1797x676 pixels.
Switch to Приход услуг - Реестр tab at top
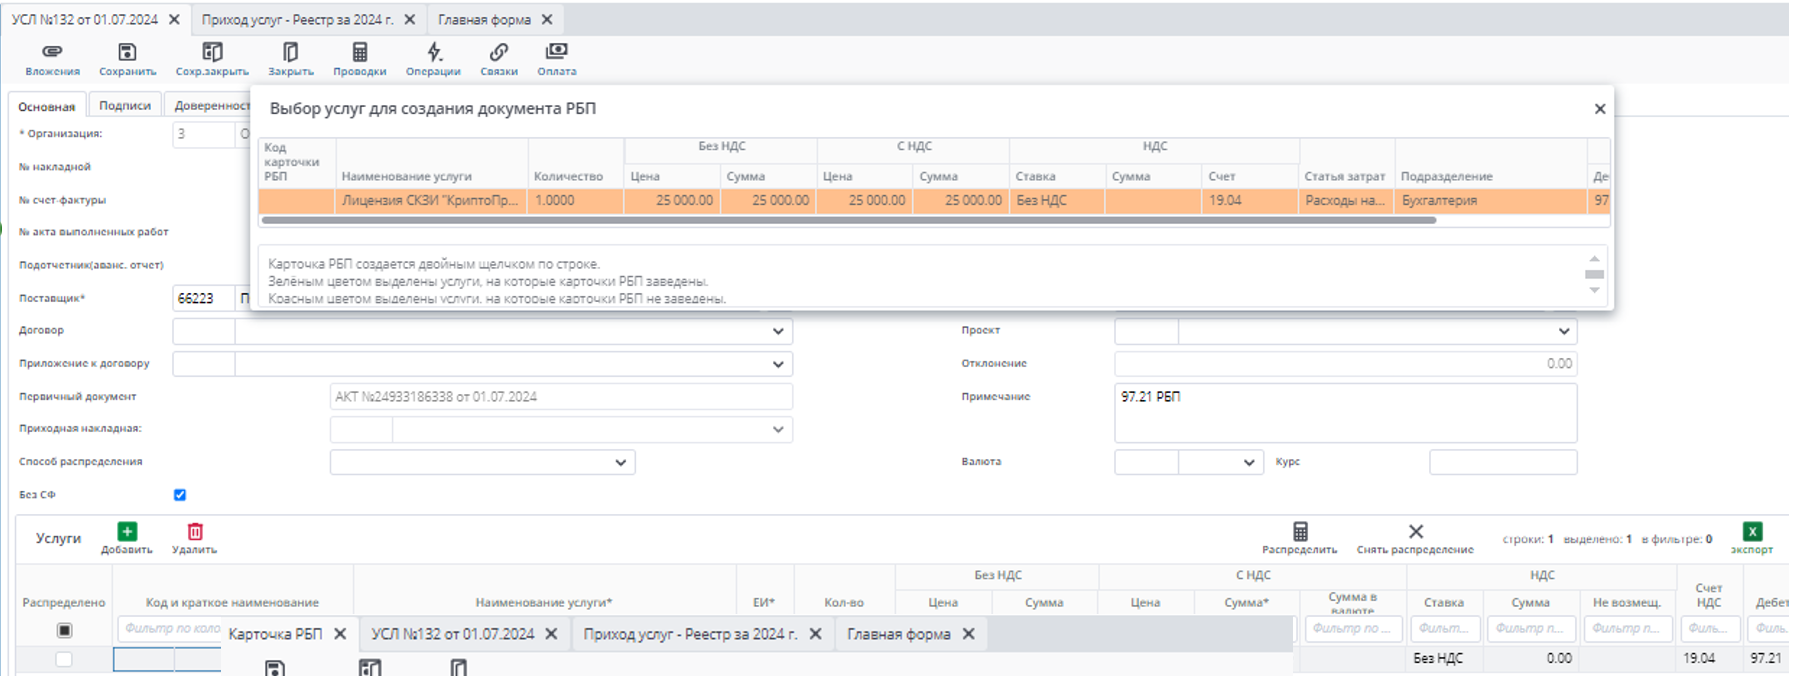coord(297,19)
